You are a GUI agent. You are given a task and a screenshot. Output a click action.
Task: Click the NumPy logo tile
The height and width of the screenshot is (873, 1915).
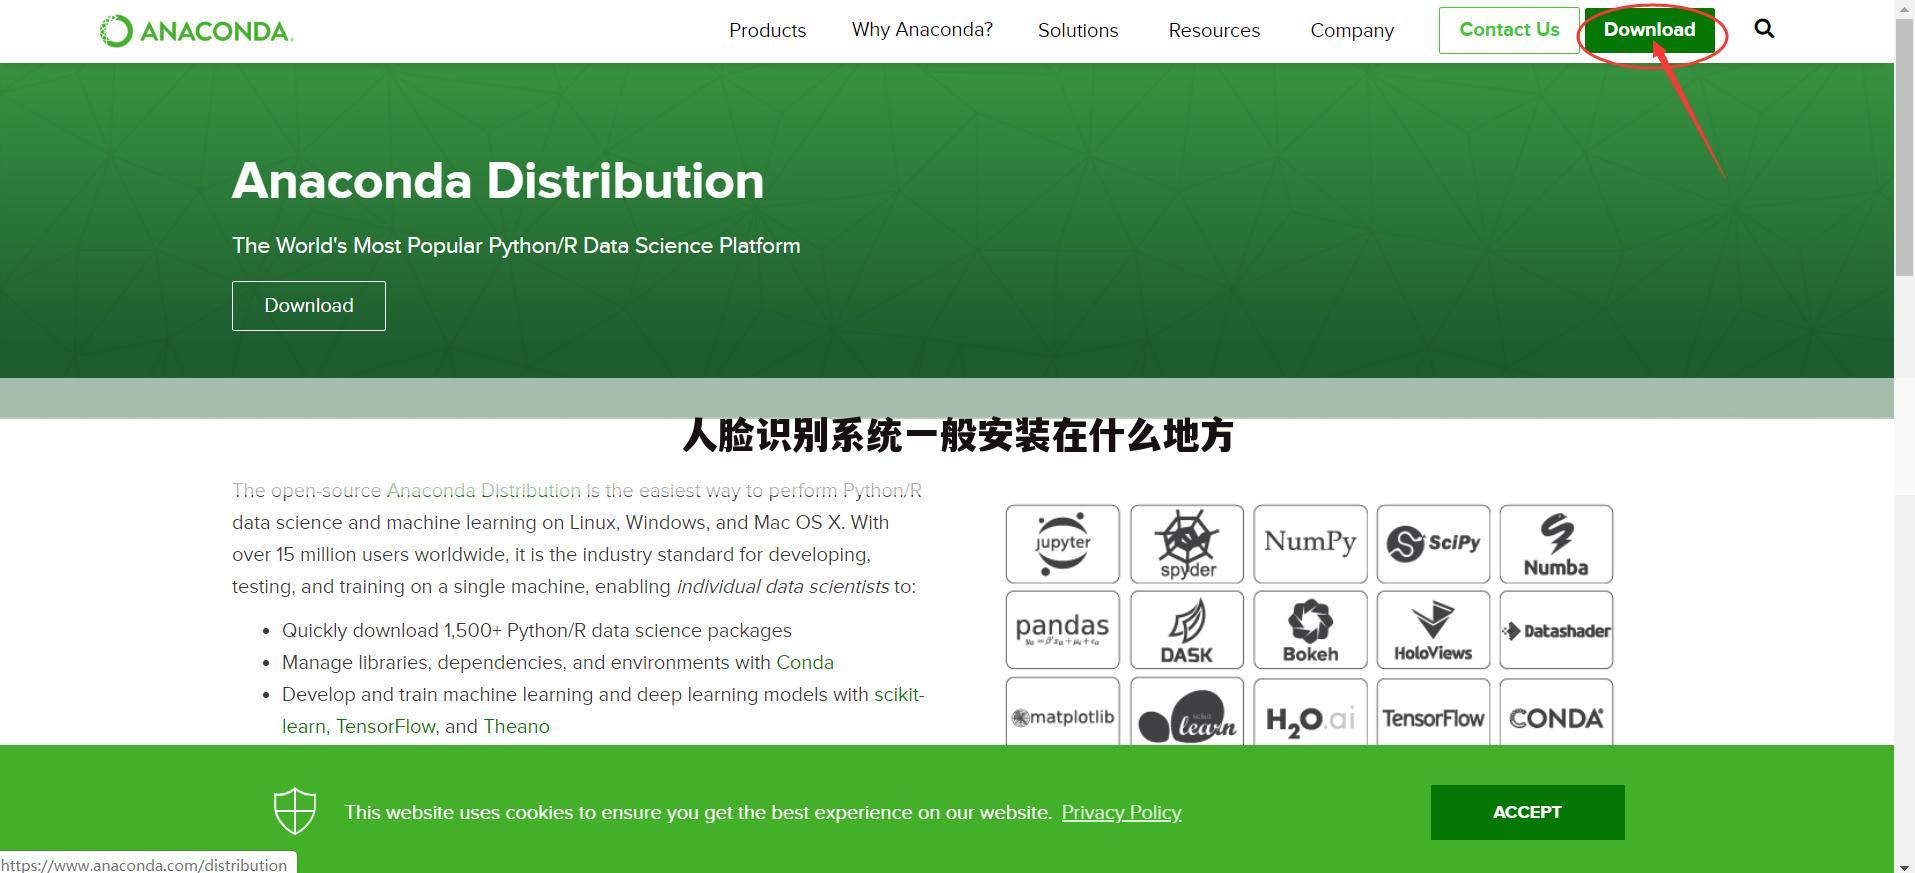[1310, 544]
